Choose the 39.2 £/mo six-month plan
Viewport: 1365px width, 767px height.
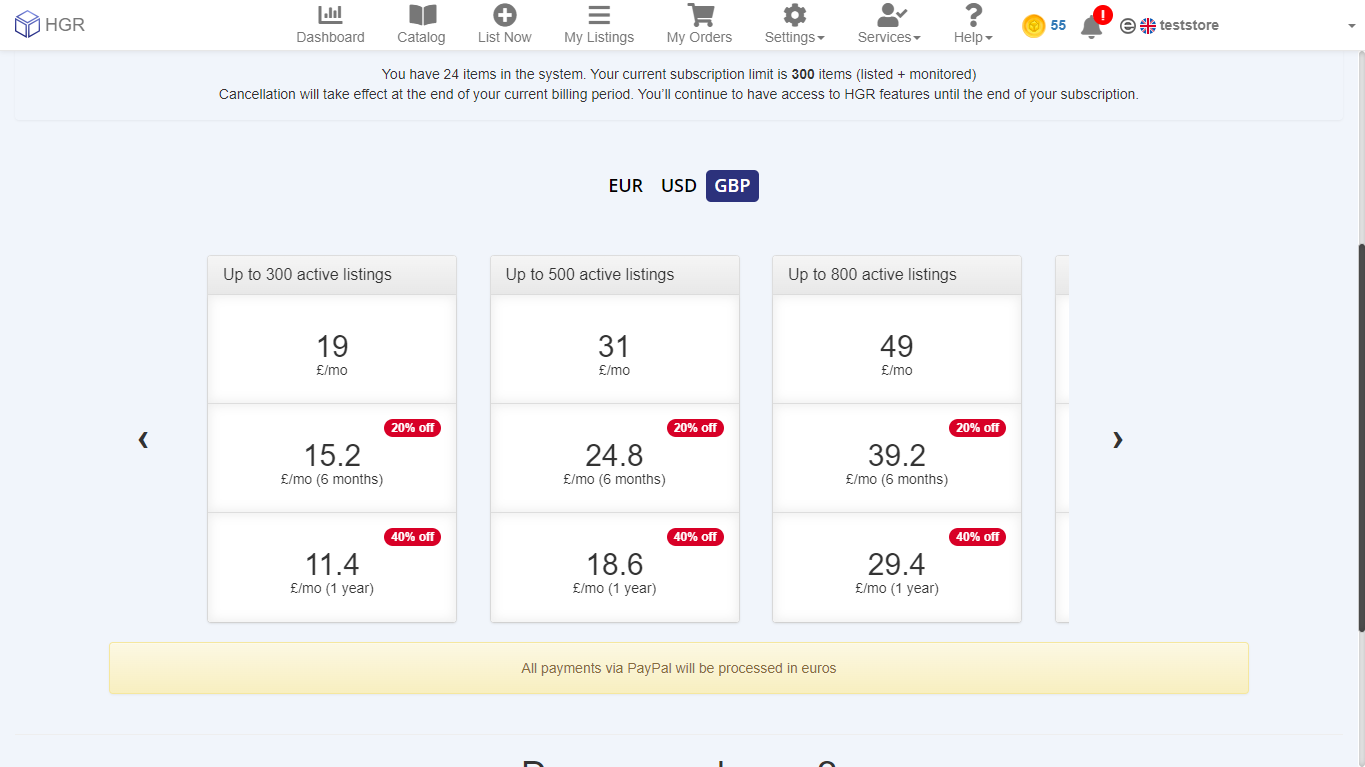pos(897,458)
